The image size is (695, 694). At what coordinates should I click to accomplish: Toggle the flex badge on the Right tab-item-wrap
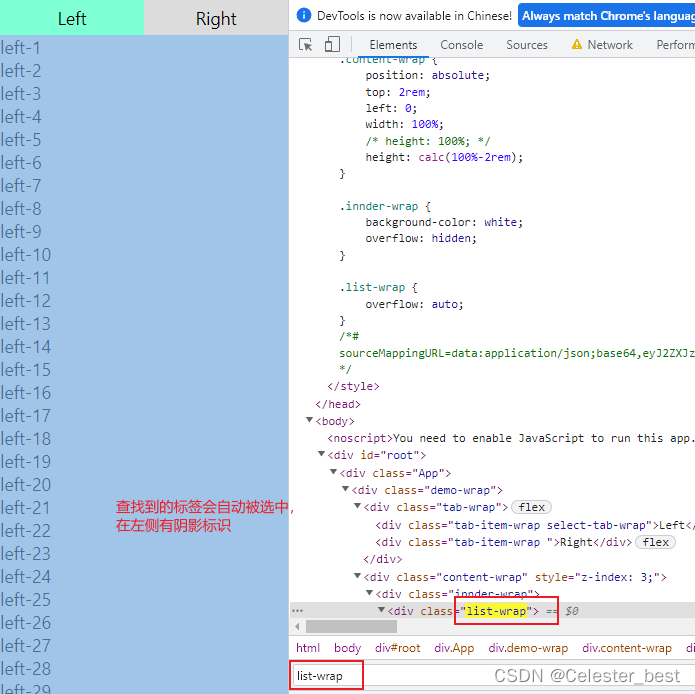pyautogui.click(x=656, y=542)
